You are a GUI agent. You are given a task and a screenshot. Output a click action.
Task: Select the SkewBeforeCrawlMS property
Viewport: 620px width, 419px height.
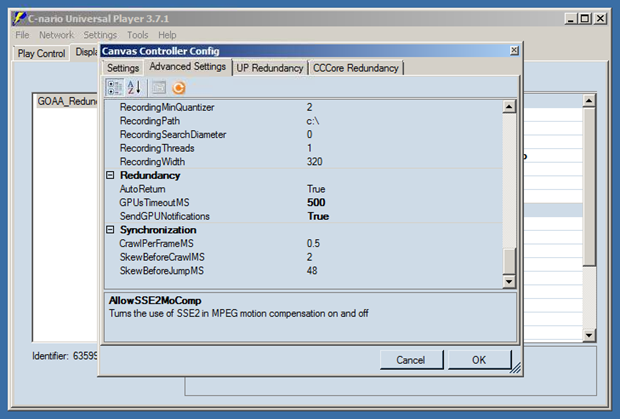(162, 257)
